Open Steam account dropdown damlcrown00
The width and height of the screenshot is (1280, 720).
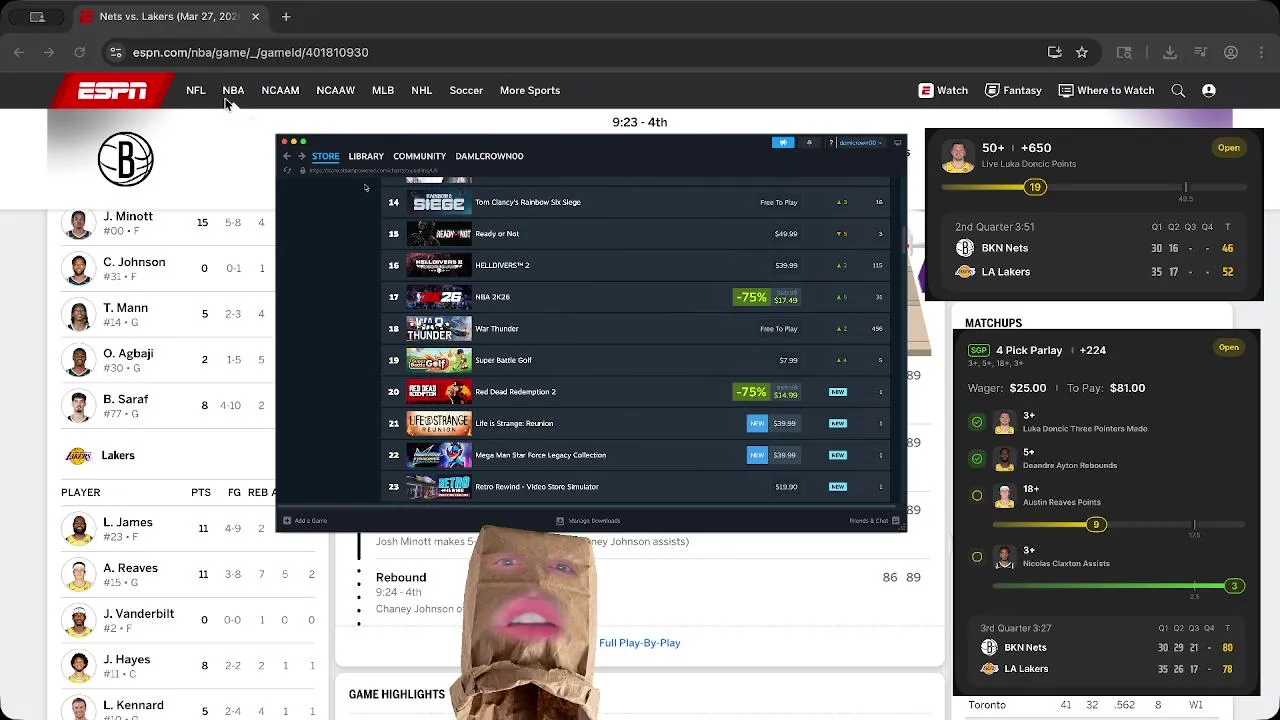point(859,143)
